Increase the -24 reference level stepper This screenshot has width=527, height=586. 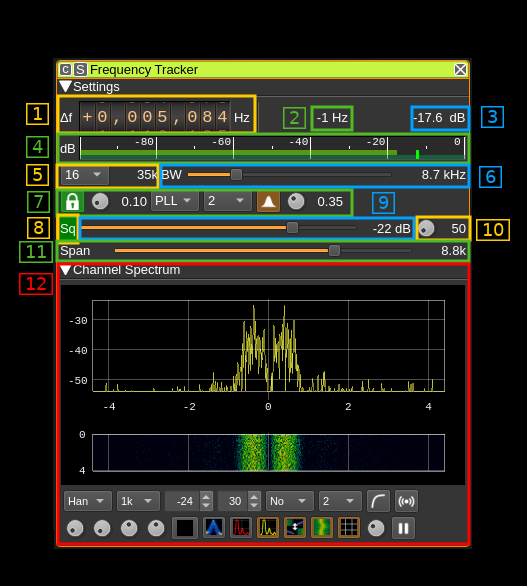click(206, 497)
